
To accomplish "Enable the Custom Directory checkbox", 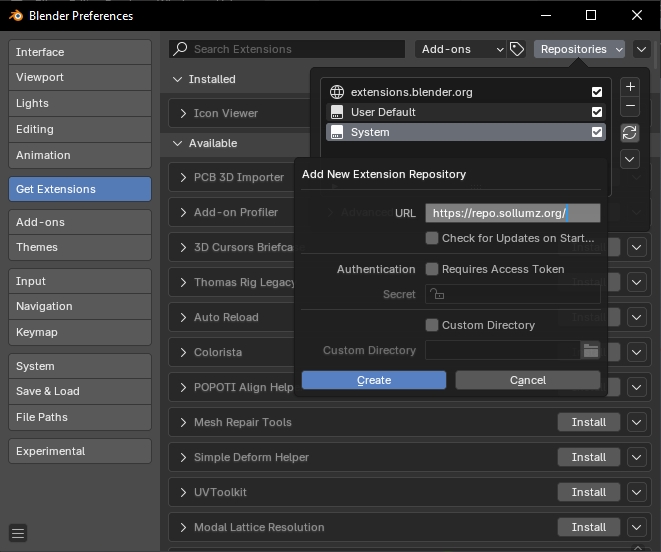I will [x=432, y=325].
